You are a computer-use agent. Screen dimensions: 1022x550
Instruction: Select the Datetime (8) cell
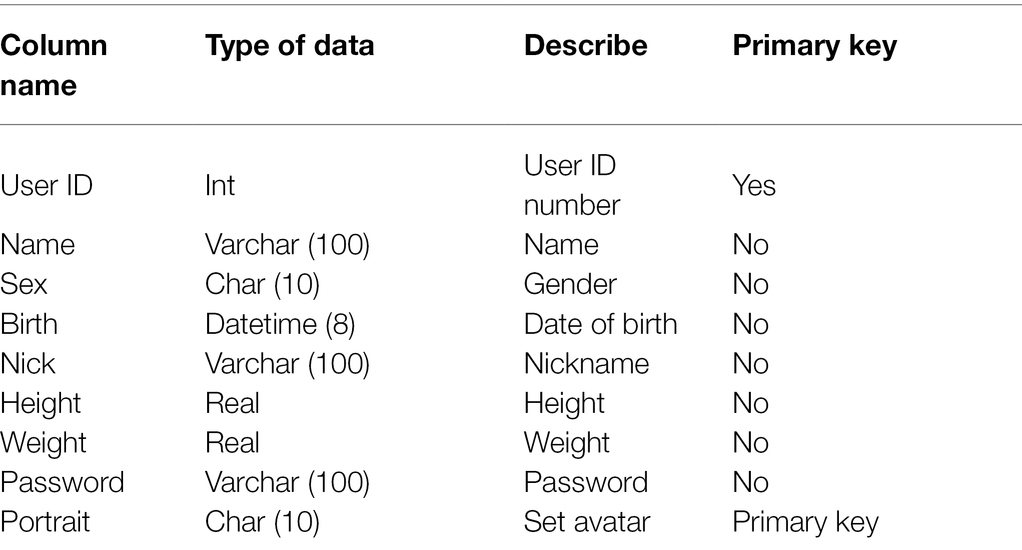pos(280,325)
